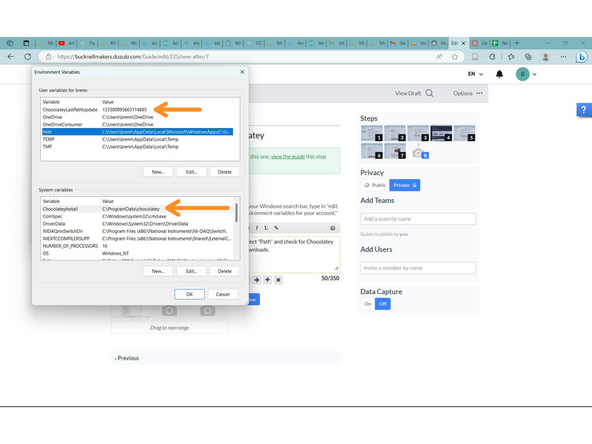Click the View Draft link
592x444 pixels.
408,93
